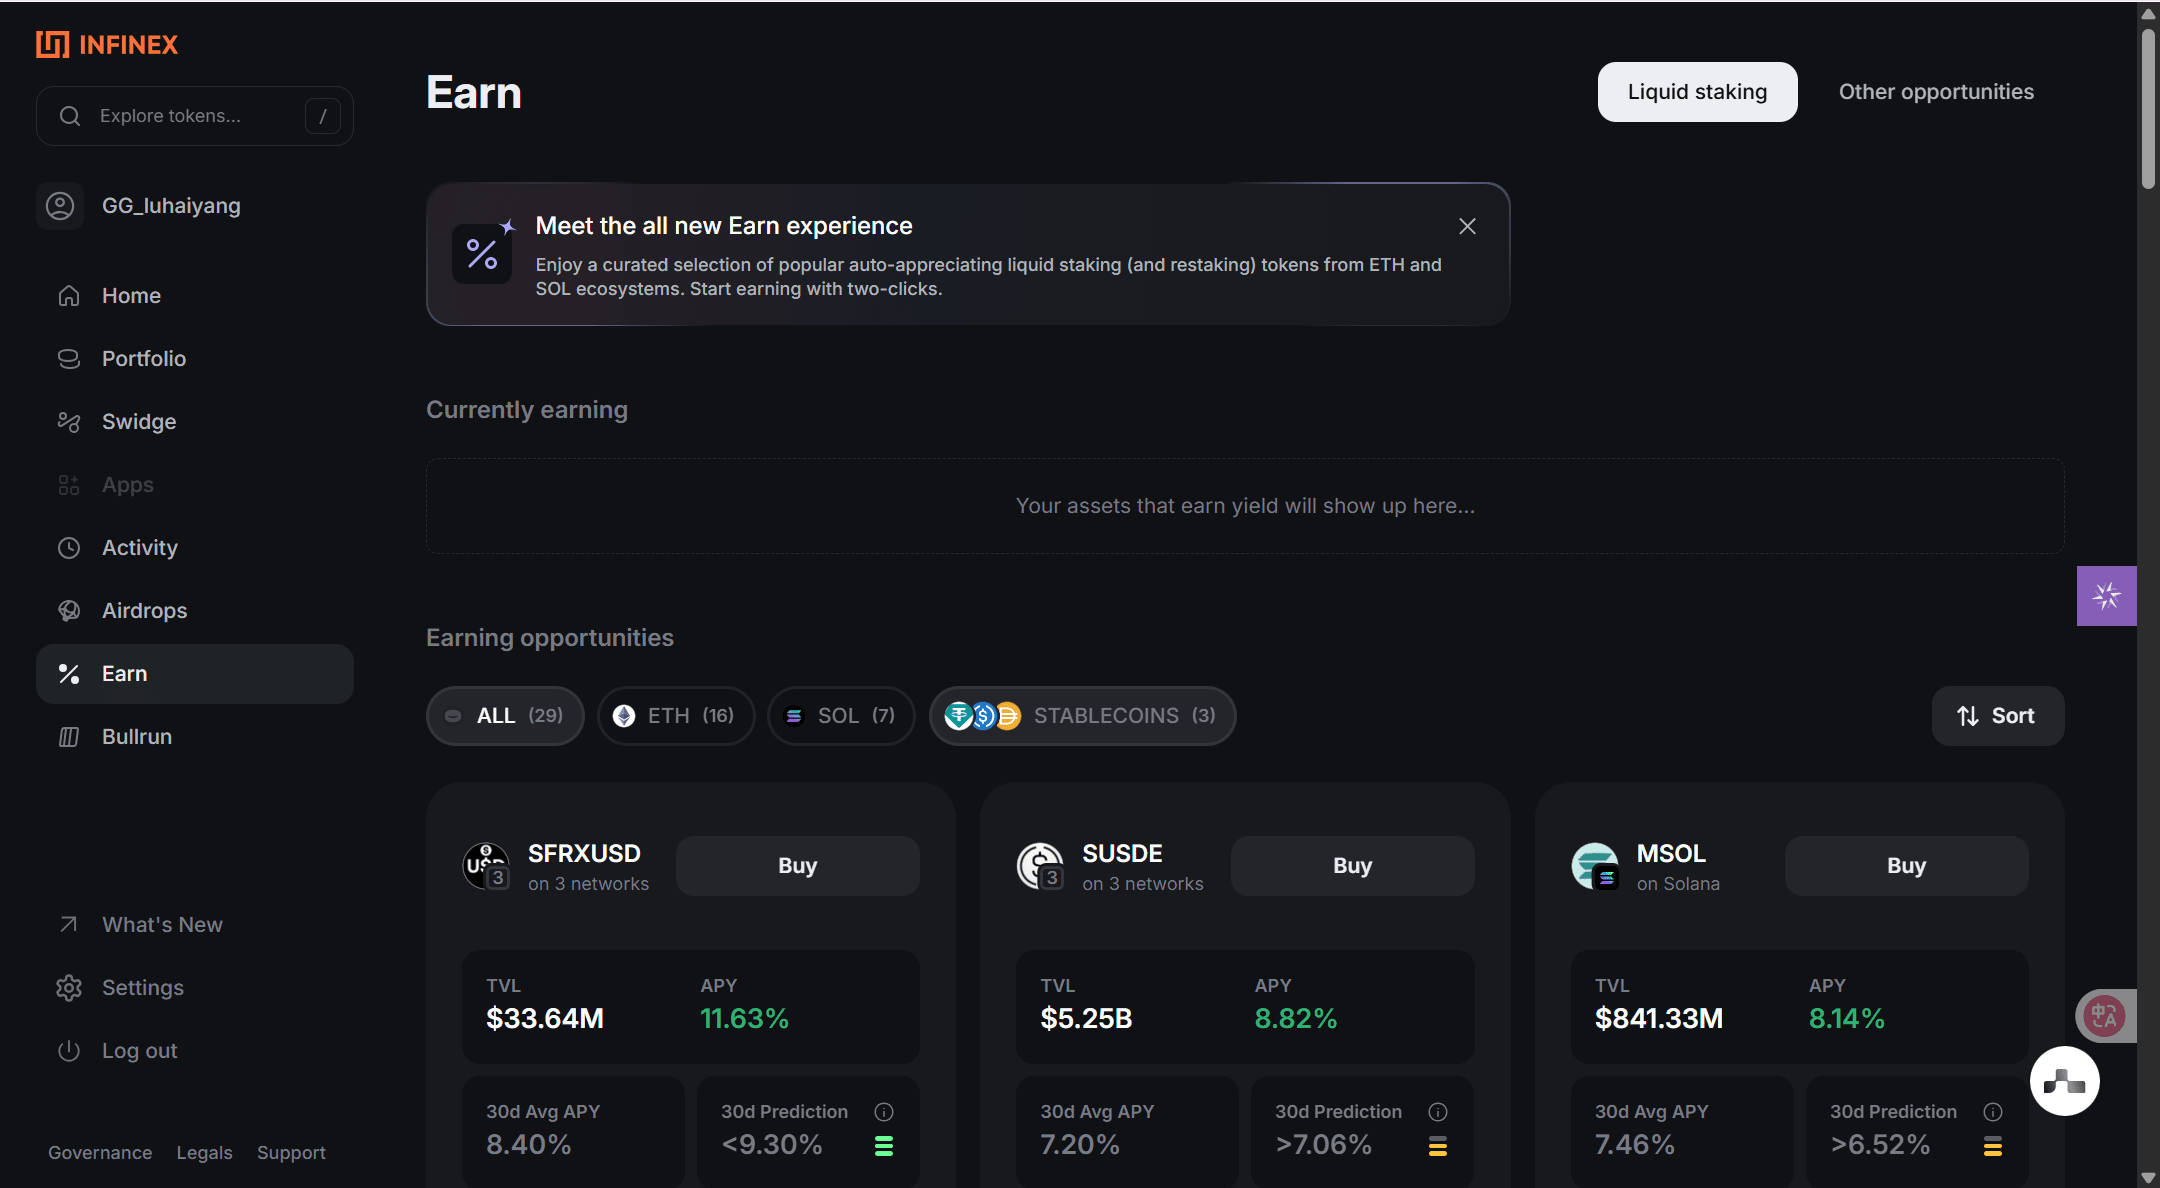This screenshot has width=2160, height=1188.
Task: Filter opportunities by ETH (16)
Action: (676, 716)
